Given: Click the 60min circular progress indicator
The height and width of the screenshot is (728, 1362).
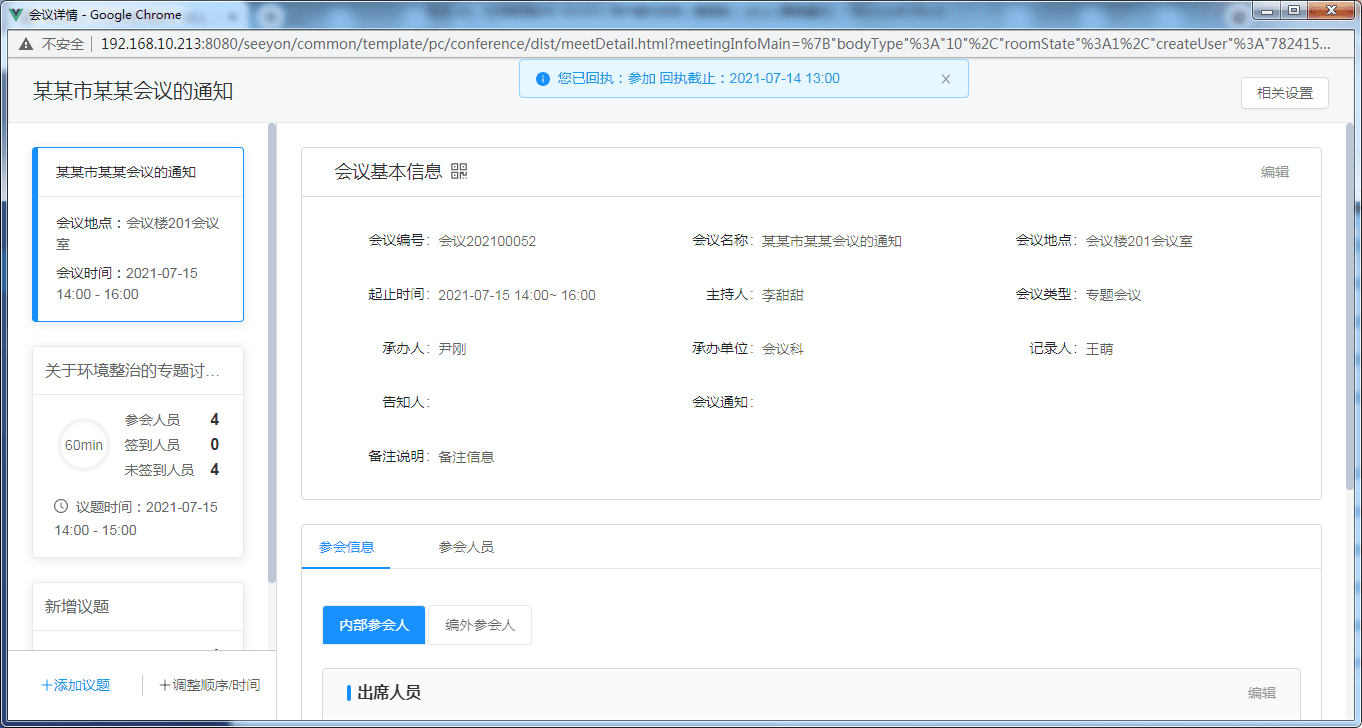Looking at the screenshot, I should click(x=84, y=445).
